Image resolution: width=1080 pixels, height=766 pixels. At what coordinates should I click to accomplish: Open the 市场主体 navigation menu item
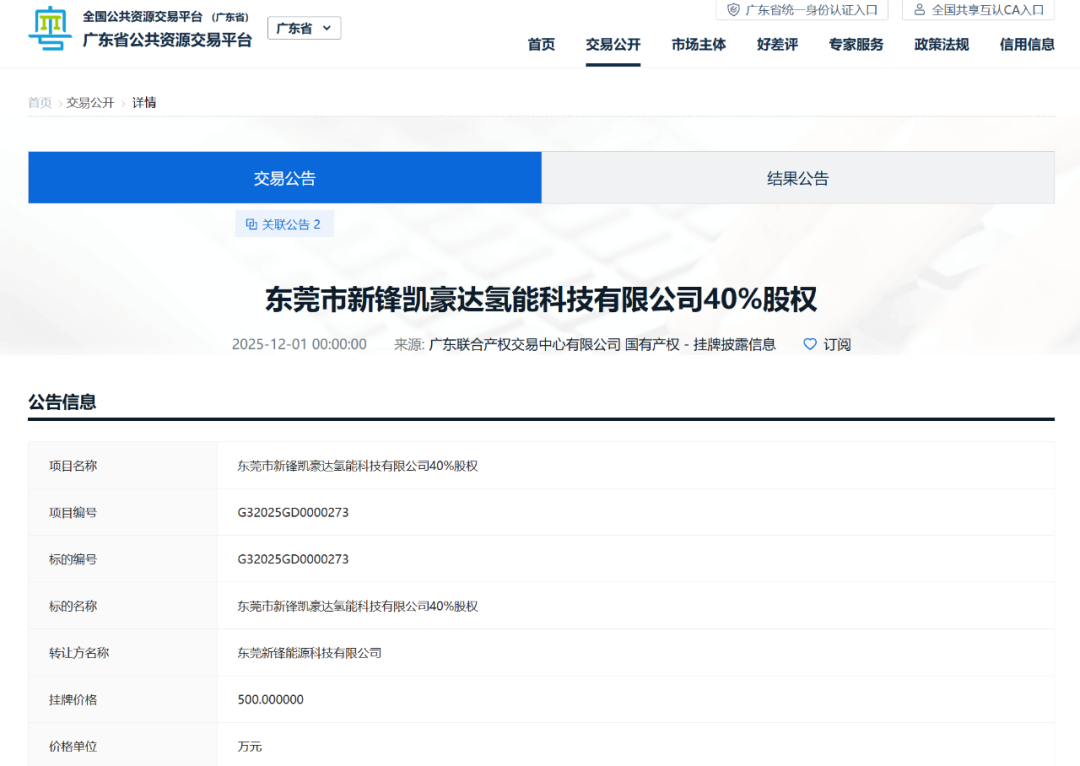pos(698,44)
